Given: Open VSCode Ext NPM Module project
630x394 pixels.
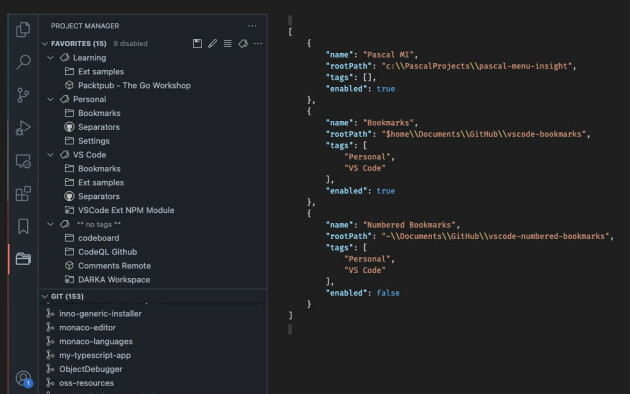Looking at the screenshot, I should [126, 210].
